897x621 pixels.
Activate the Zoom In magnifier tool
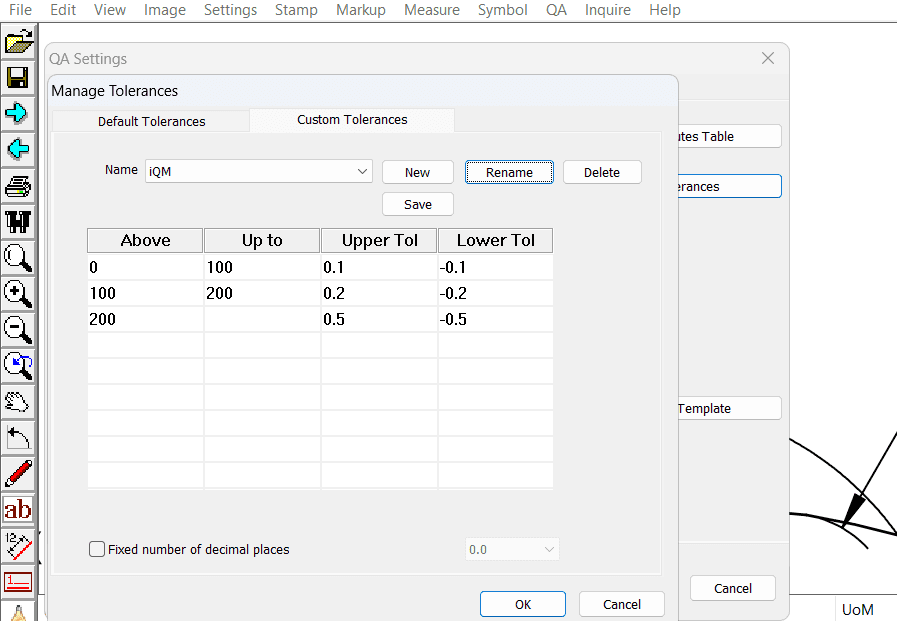(17, 293)
